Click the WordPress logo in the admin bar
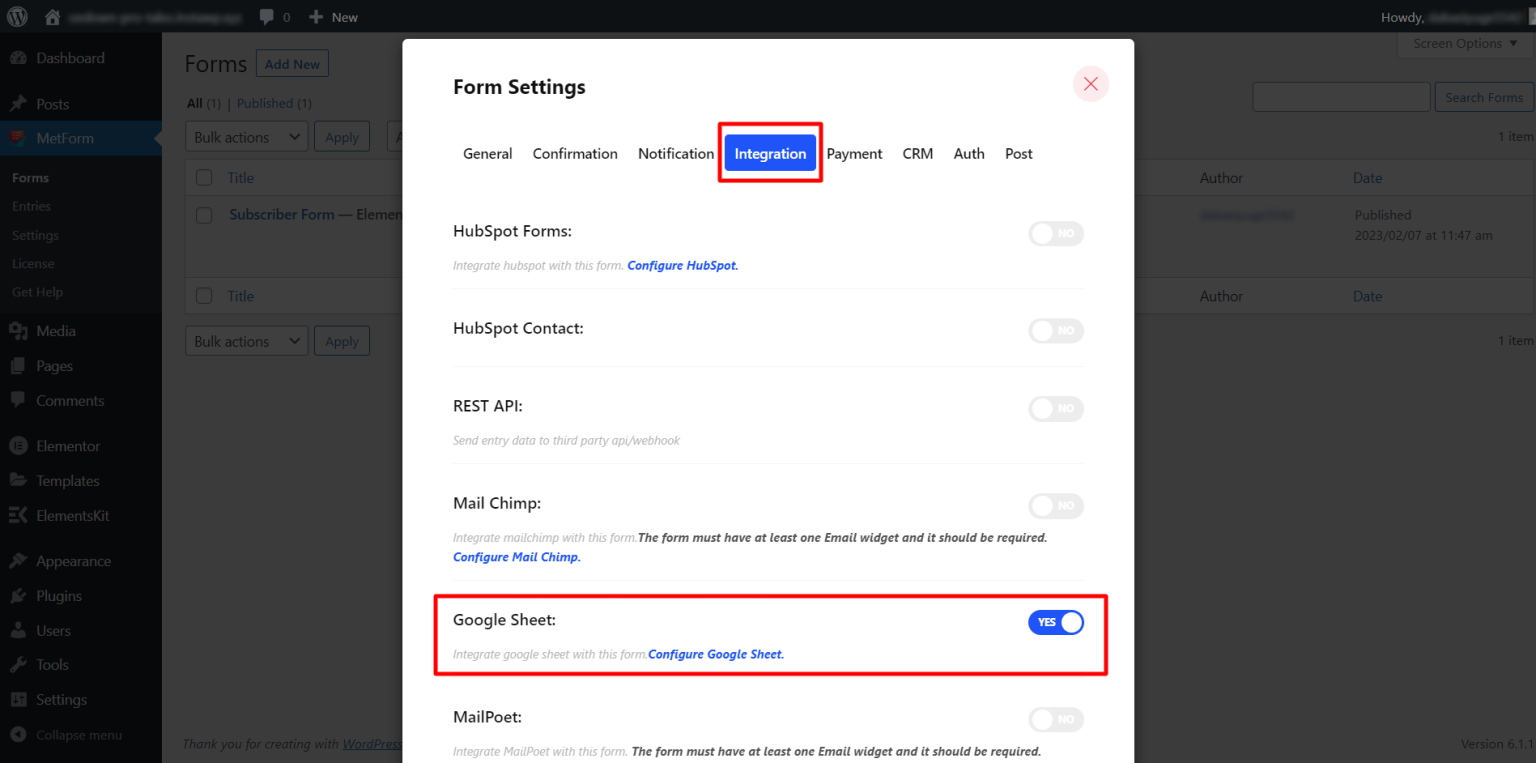Image resolution: width=1536 pixels, height=763 pixels. (x=16, y=16)
